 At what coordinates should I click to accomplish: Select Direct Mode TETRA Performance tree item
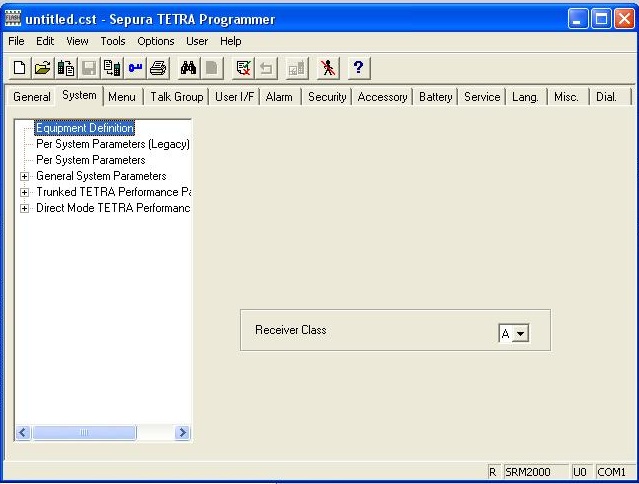point(113,208)
